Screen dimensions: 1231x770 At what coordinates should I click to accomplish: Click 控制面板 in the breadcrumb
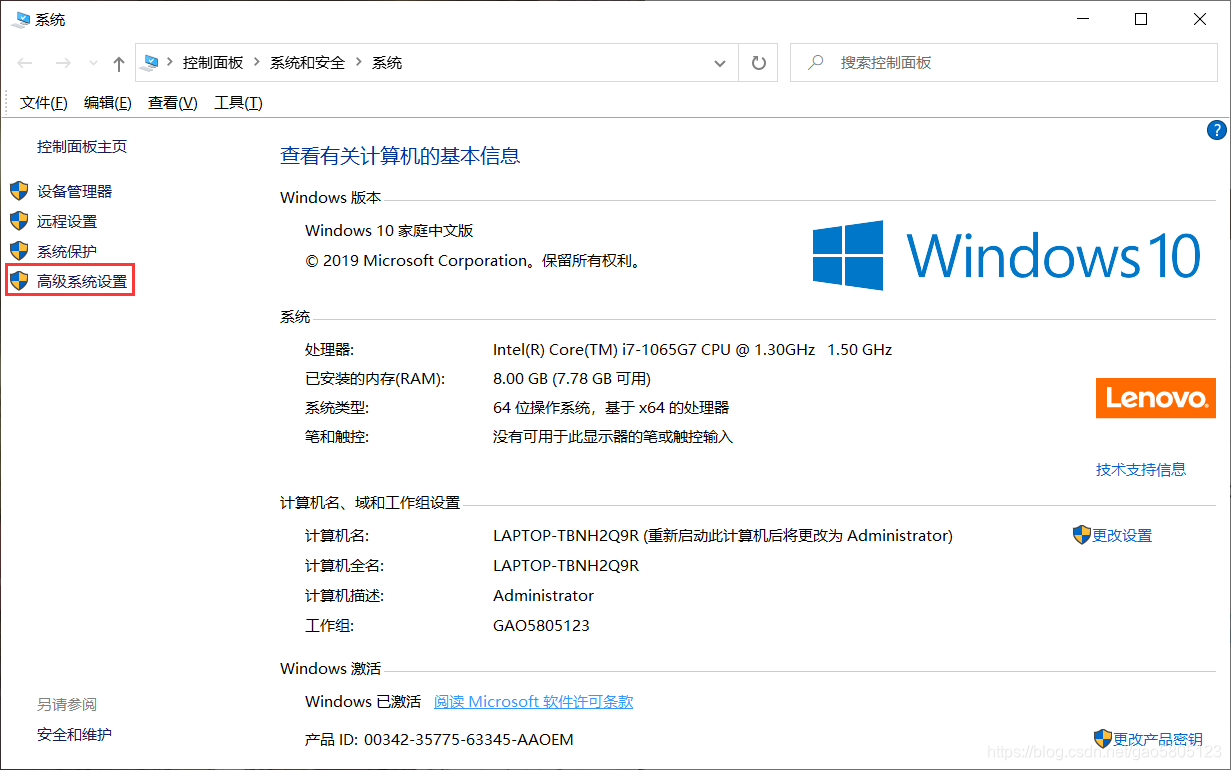coord(213,62)
